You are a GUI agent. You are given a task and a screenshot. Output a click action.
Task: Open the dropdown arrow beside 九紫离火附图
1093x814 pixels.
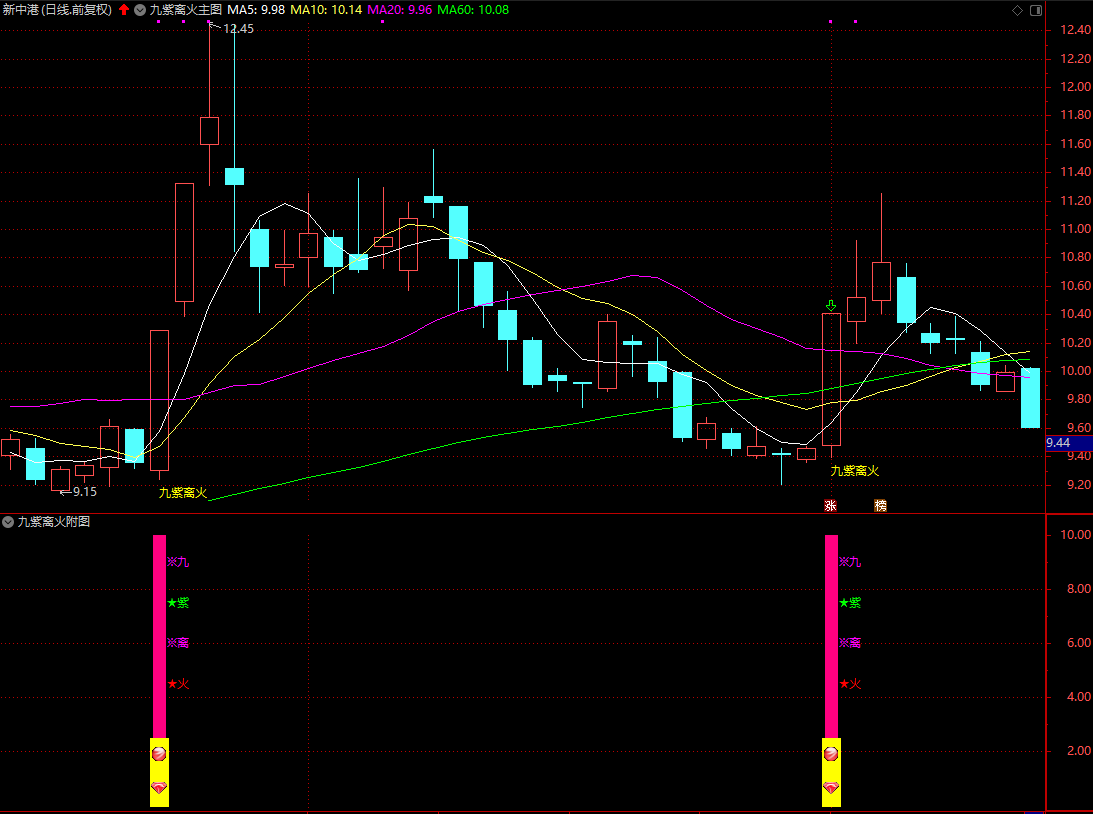(8, 522)
